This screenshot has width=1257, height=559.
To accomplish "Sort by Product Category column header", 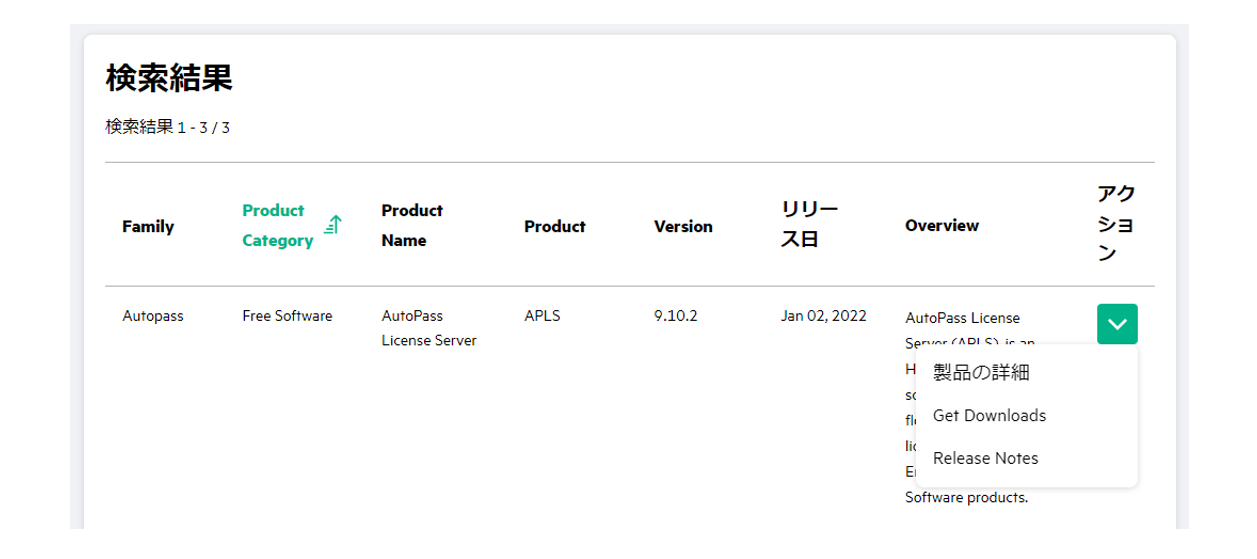I will point(278,226).
